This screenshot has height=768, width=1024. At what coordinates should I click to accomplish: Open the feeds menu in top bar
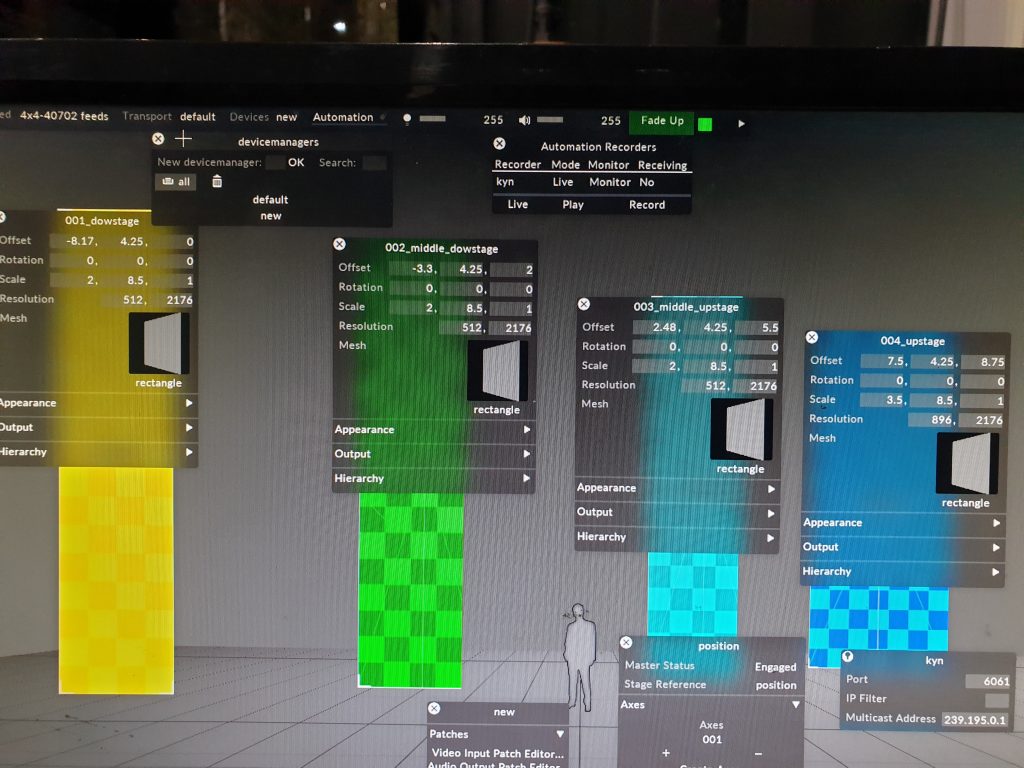(64, 116)
